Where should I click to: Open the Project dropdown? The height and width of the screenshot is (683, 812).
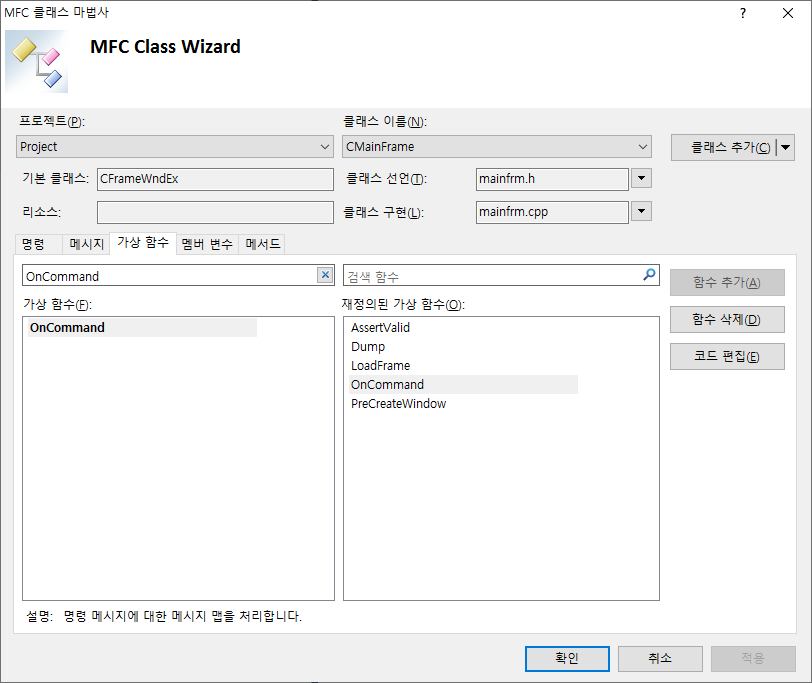(175, 147)
